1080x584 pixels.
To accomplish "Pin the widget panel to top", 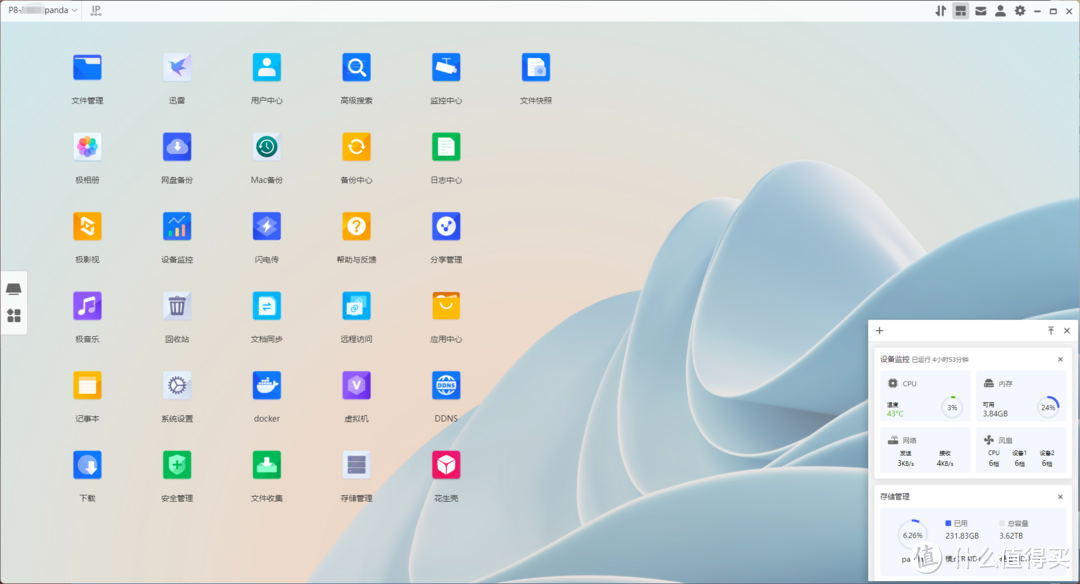I will pyautogui.click(x=1050, y=331).
